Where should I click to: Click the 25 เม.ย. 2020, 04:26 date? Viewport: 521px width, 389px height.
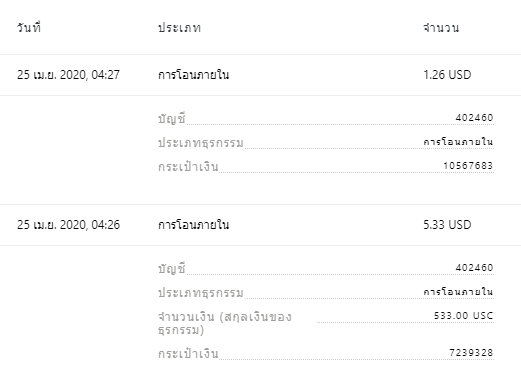click(x=68, y=225)
